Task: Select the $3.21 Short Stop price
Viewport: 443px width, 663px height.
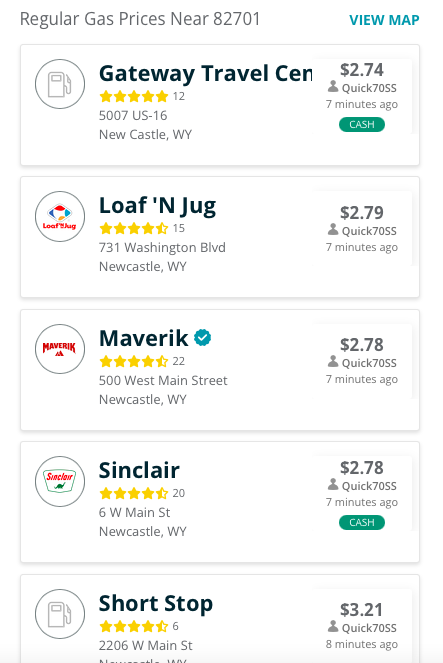Action: coord(361,610)
